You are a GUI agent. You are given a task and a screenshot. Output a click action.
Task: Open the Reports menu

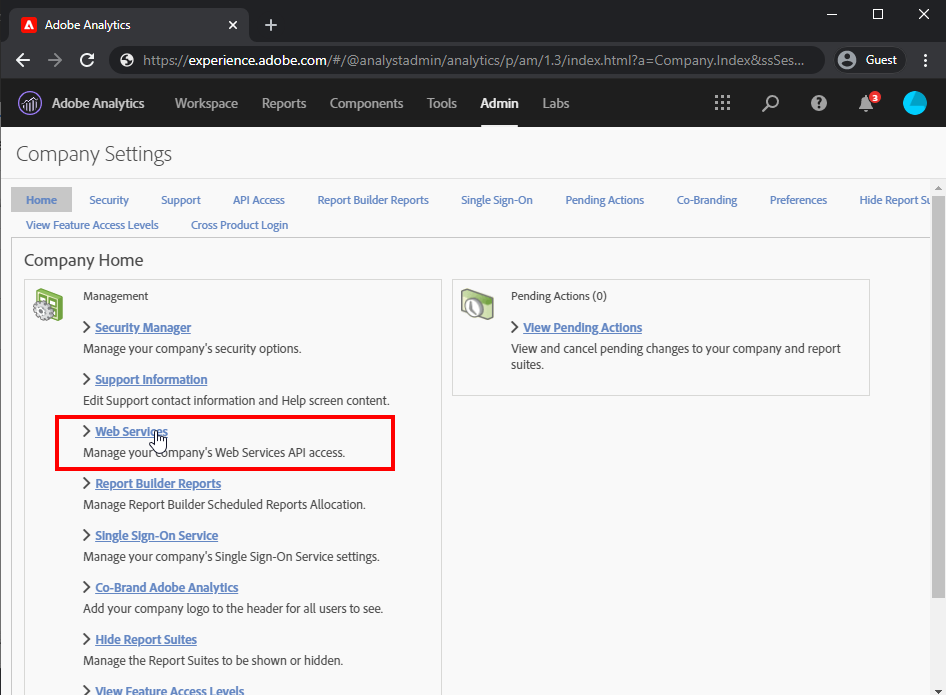284,103
